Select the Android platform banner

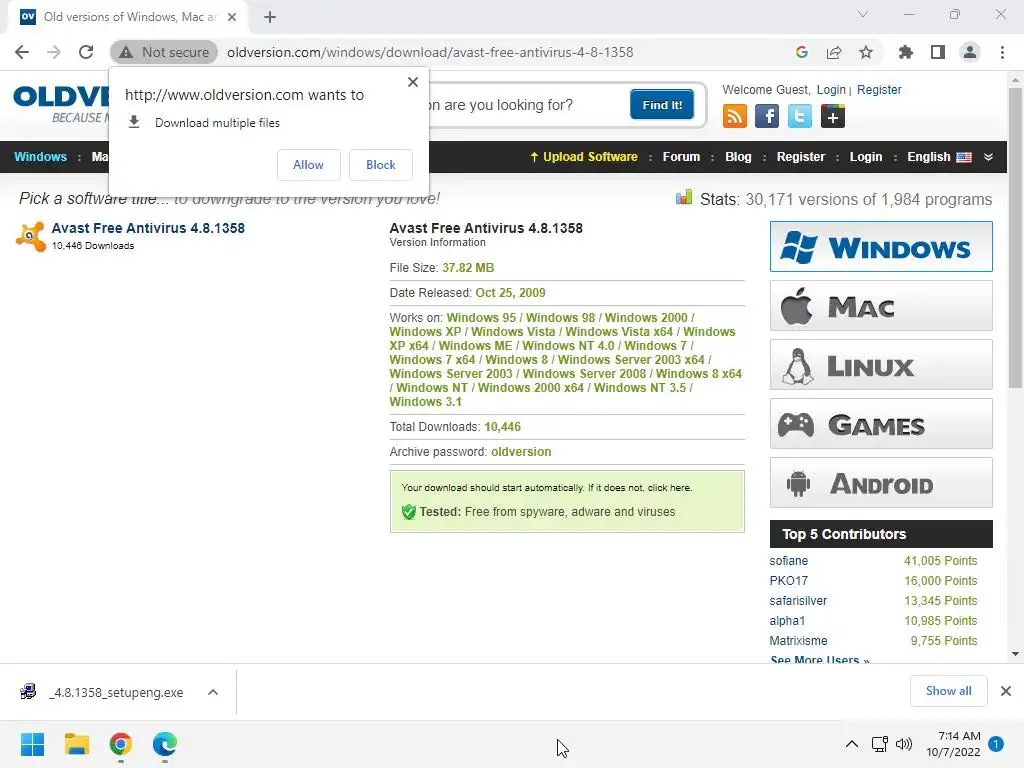881,483
